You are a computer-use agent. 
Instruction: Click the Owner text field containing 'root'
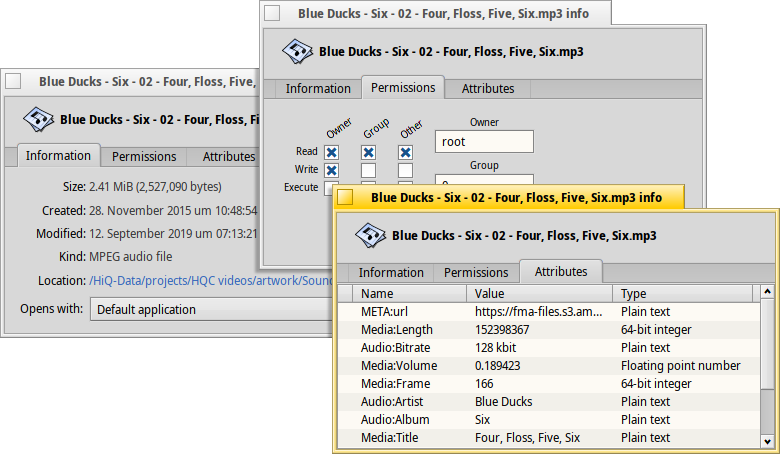pos(484,142)
